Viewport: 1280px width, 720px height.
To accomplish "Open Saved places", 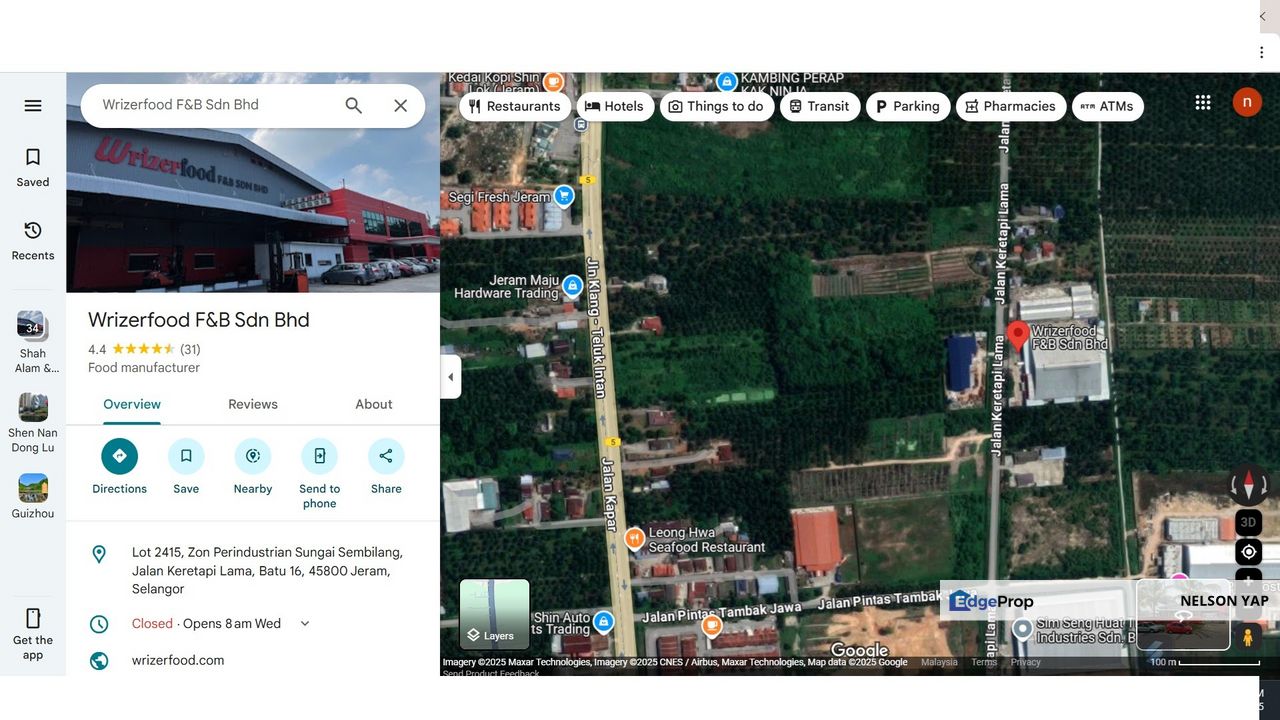I will [33, 167].
